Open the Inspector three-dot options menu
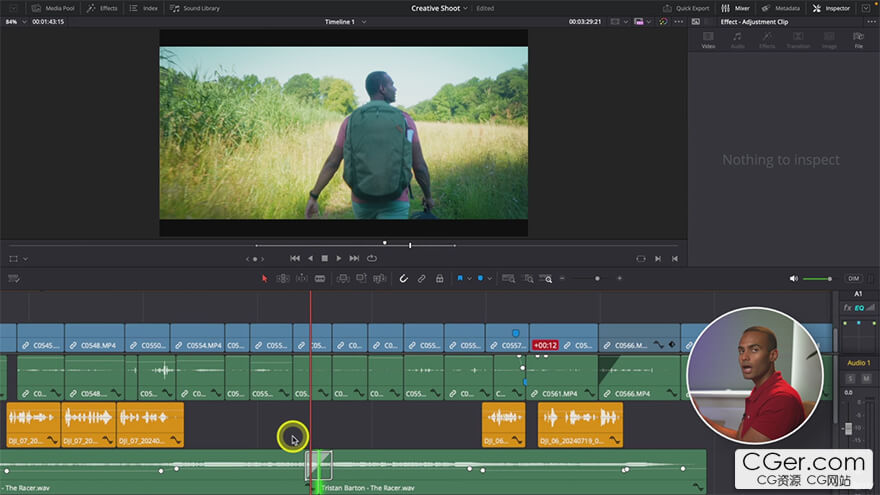880x495 pixels. coord(871,22)
